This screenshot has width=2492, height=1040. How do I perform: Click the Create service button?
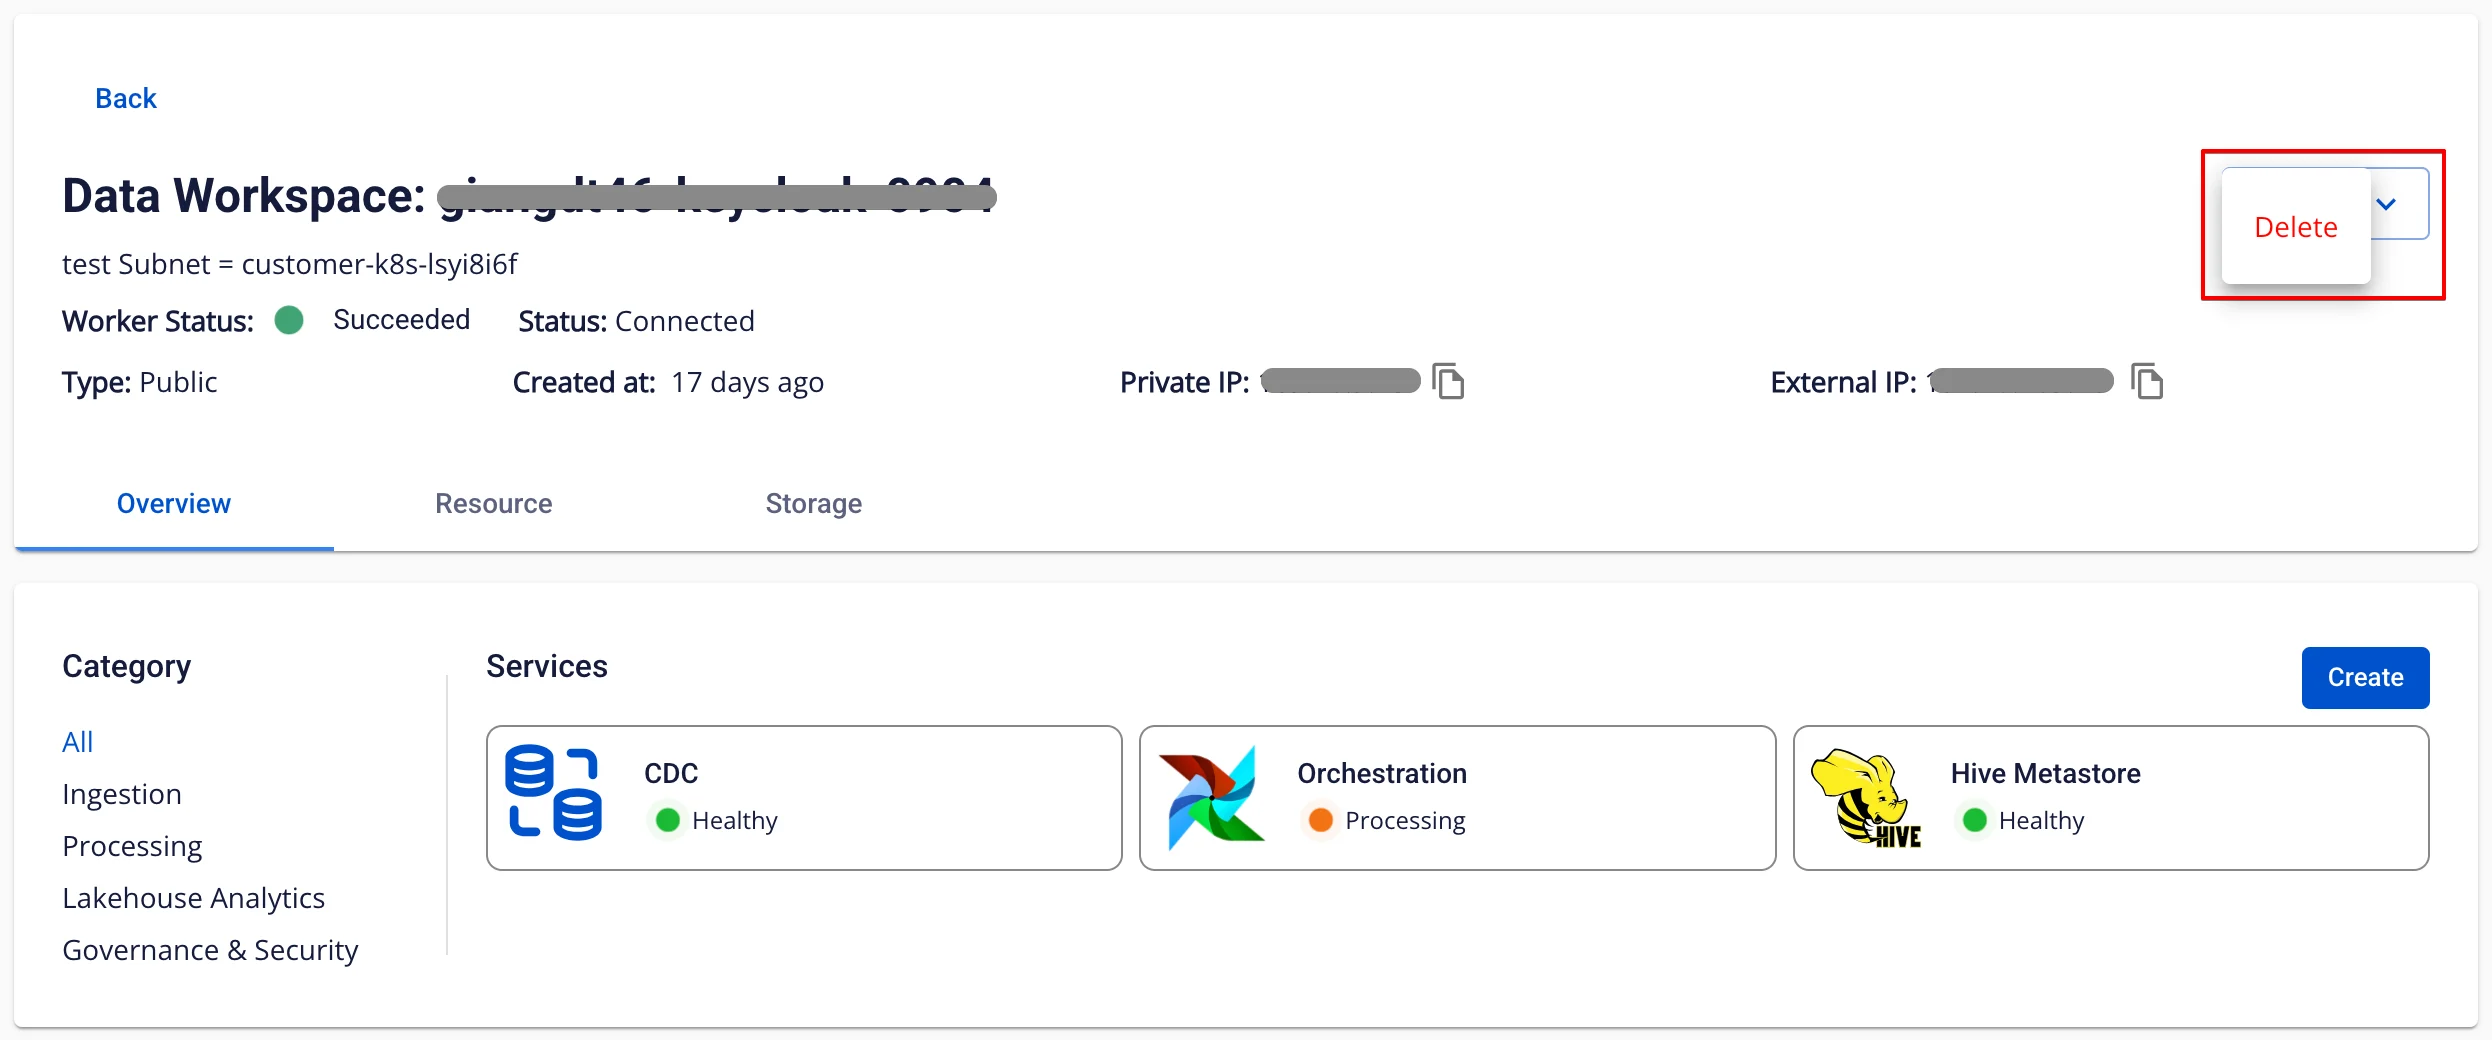pos(2365,677)
